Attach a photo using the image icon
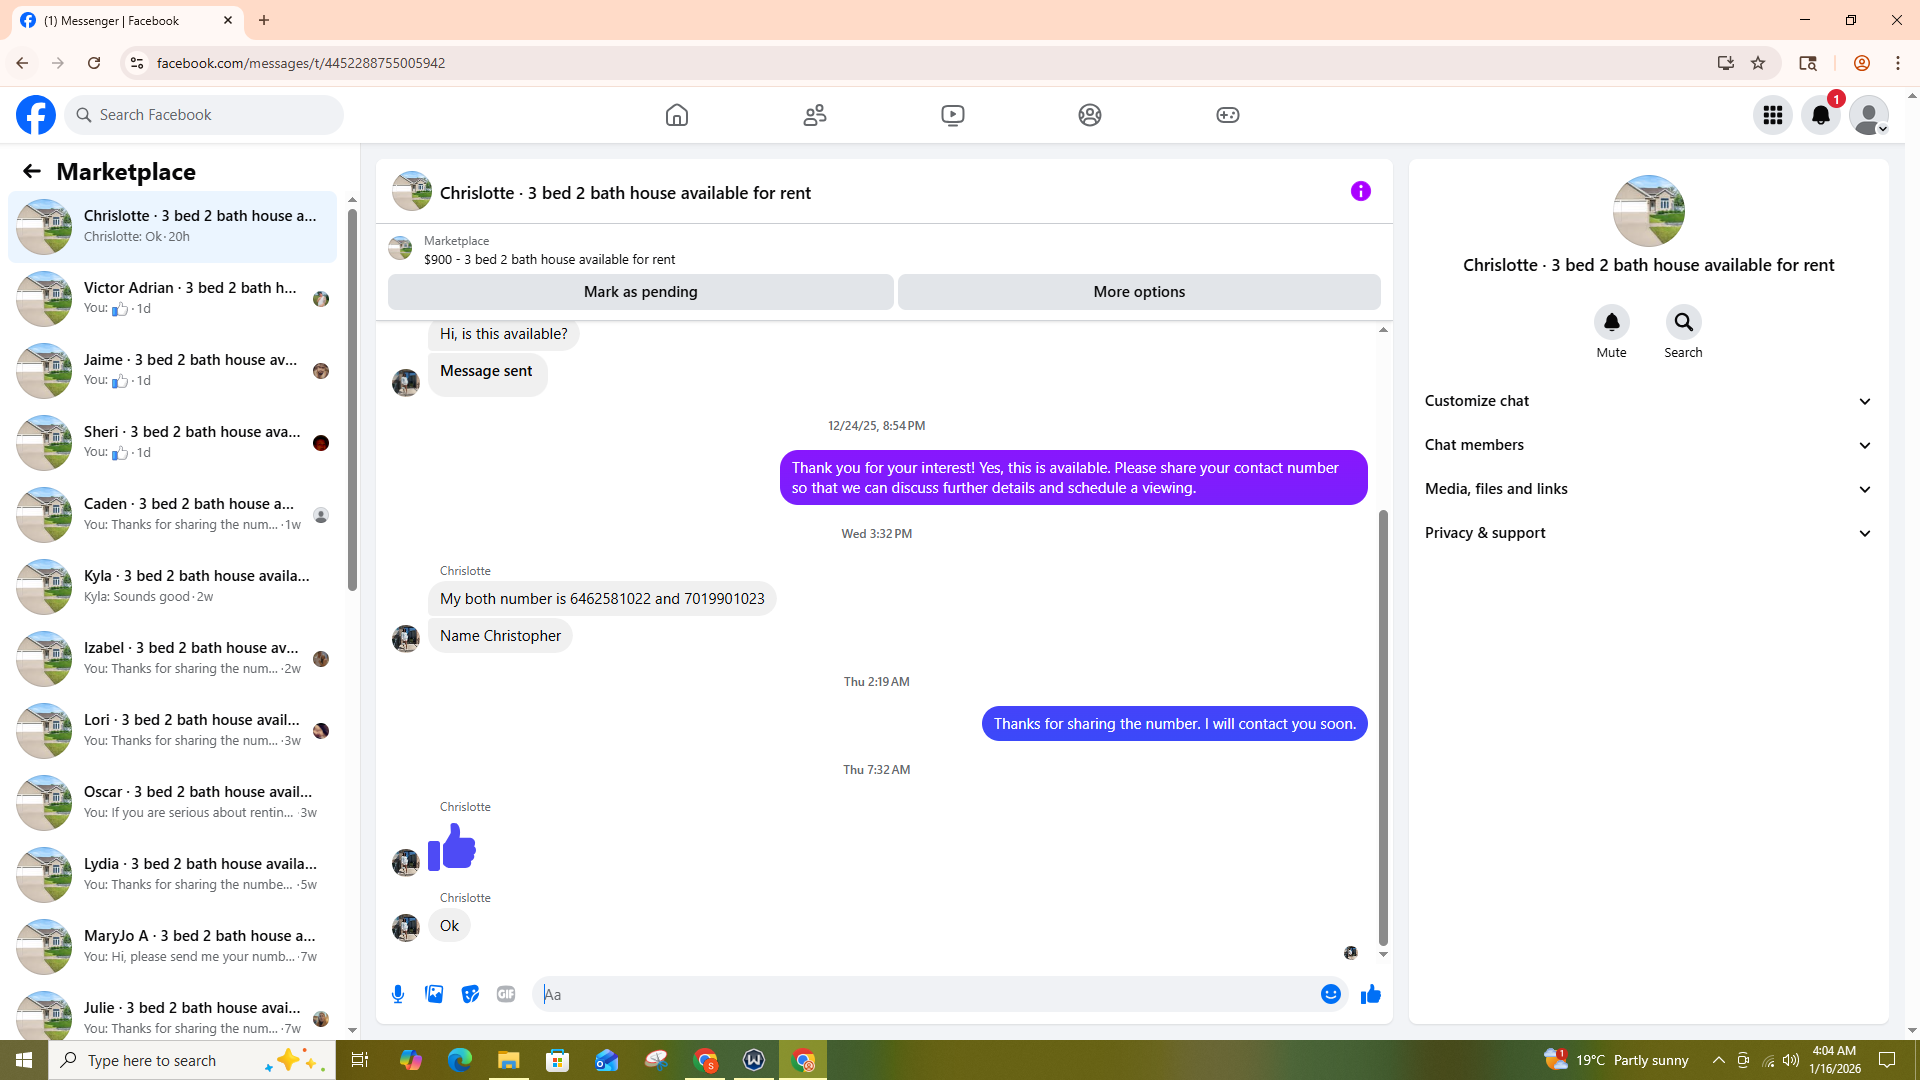Image resolution: width=1920 pixels, height=1080 pixels. [x=434, y=994]
